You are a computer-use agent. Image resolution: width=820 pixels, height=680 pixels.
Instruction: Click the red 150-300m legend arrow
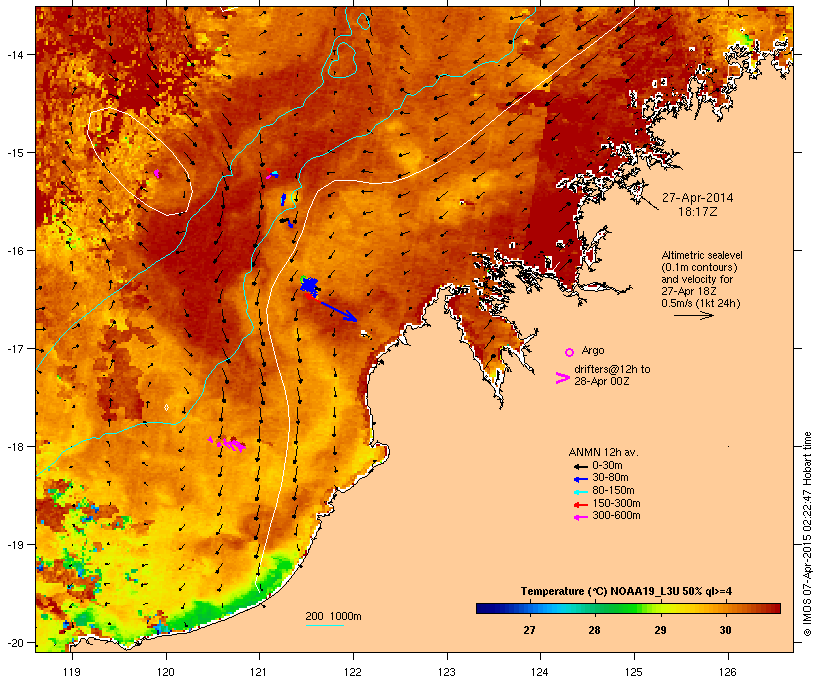581,505
